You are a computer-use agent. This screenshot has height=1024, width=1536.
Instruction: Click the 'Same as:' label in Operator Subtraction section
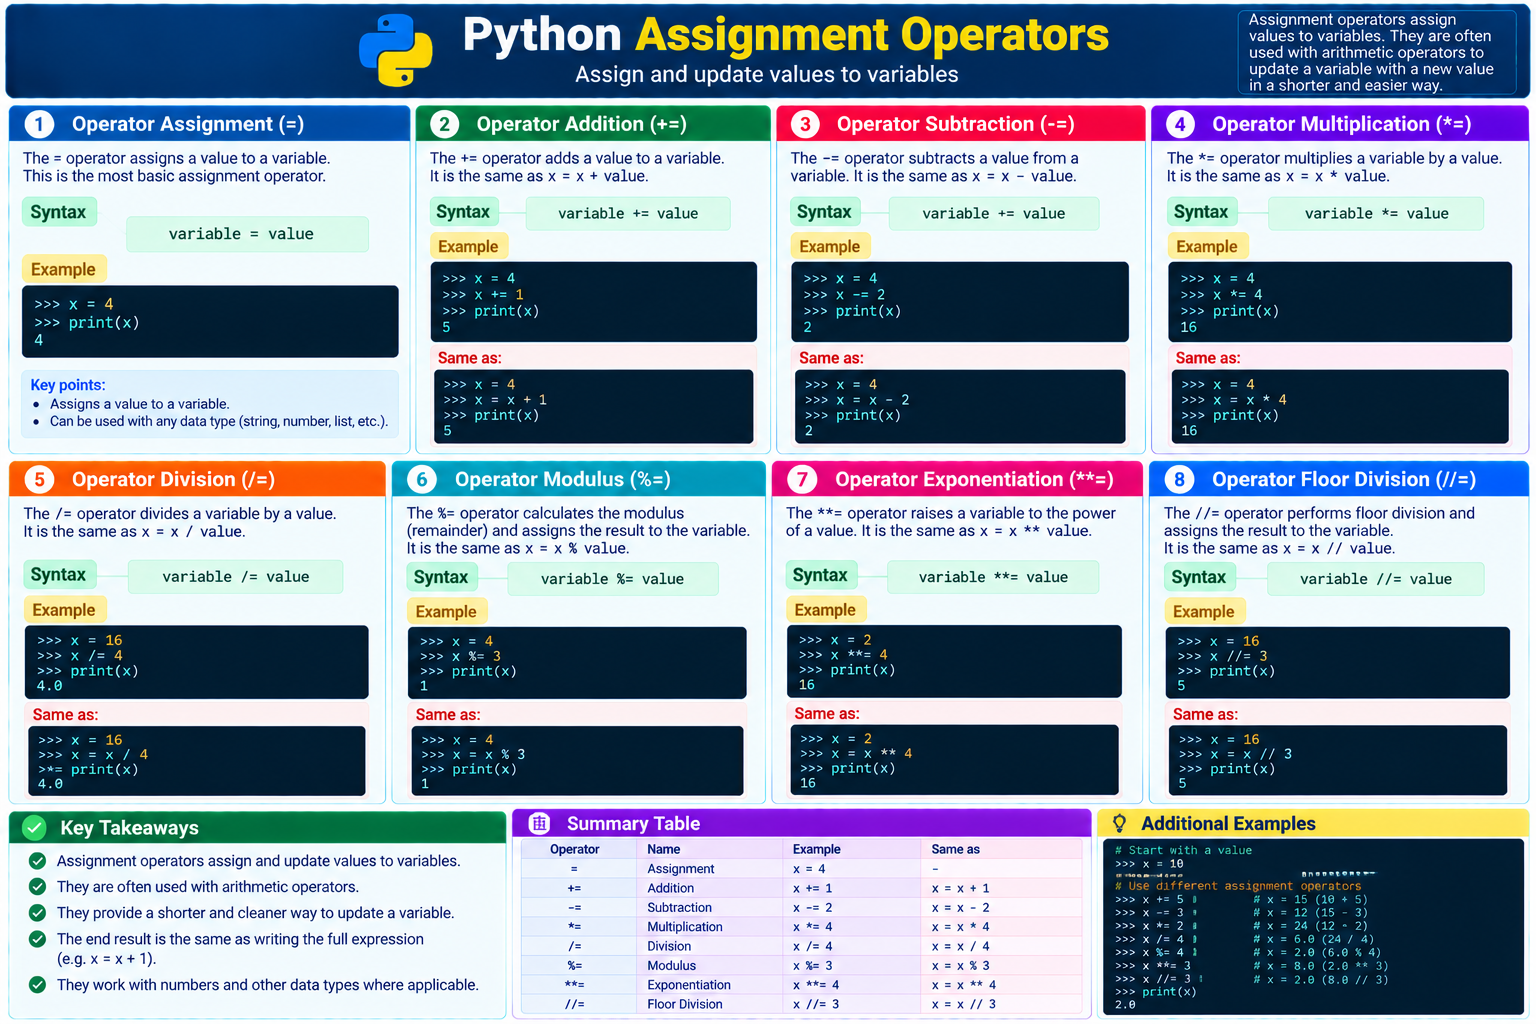pyautogui.click(x=831, y=358)
